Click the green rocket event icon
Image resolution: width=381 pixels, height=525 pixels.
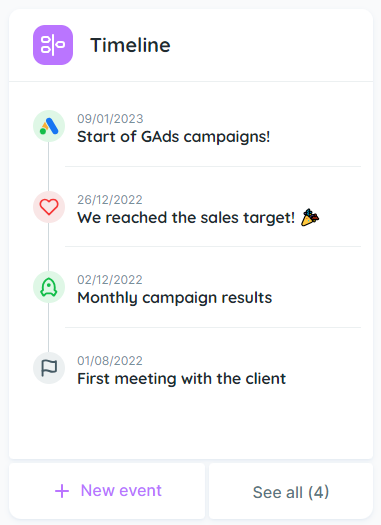click(49, 287)
